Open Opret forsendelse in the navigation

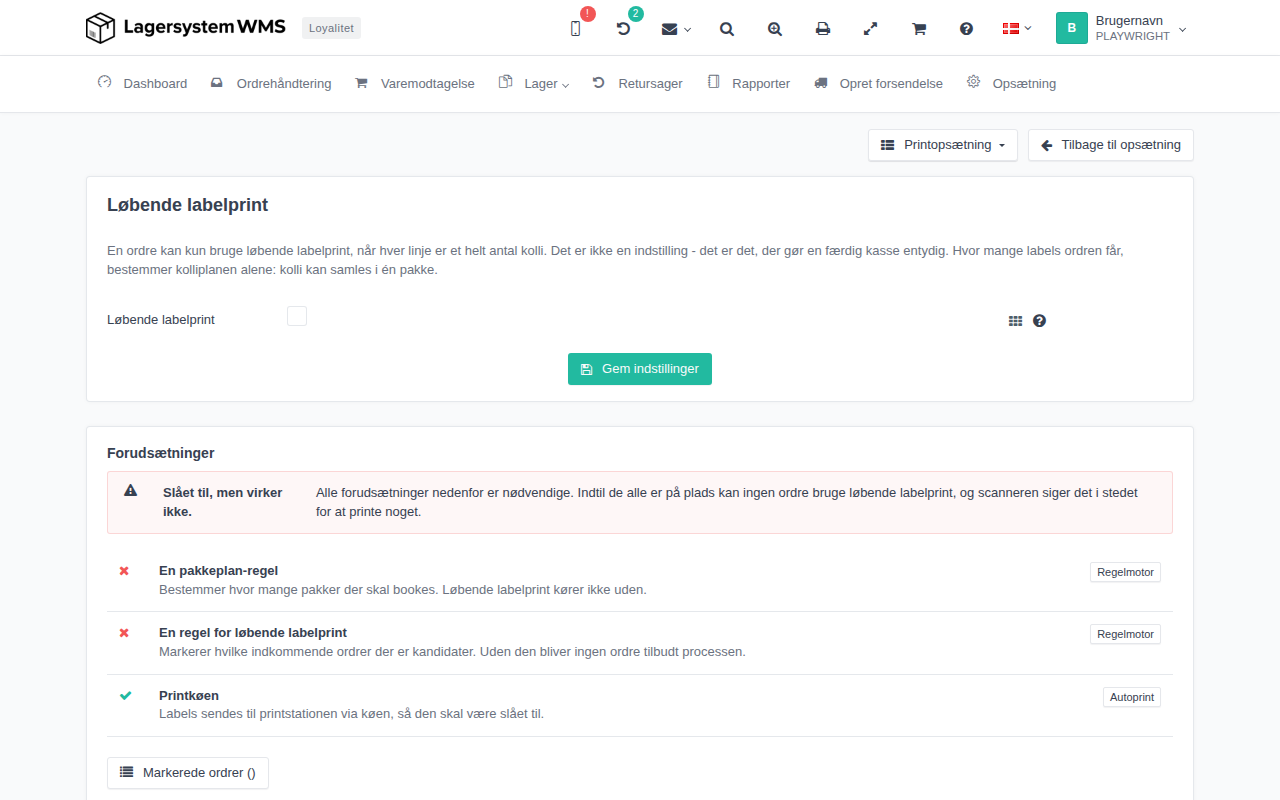(x=878, y=84)
